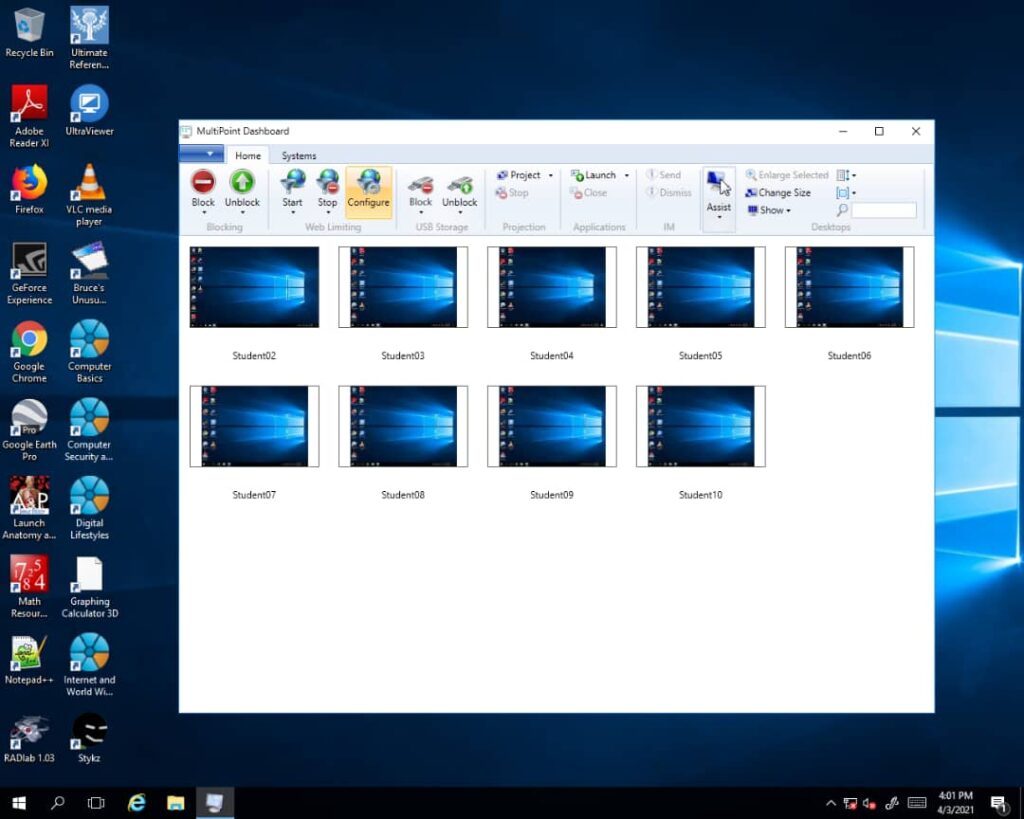Screen dimensions: 1024x819
Task: Open the thumbnail layout dropdown icon
Action: (846, 175)
